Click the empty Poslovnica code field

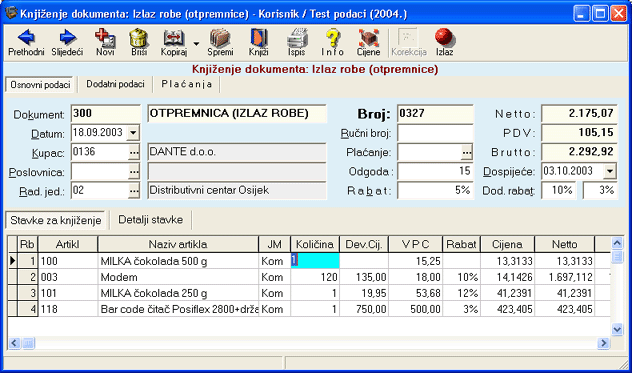[x=100, y=171]
